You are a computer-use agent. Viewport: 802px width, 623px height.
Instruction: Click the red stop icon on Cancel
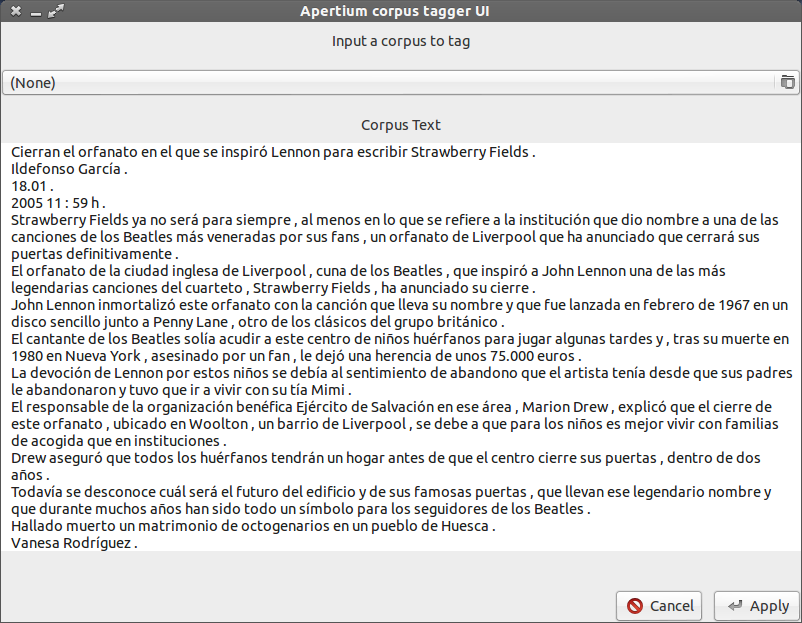coord(635,606)
